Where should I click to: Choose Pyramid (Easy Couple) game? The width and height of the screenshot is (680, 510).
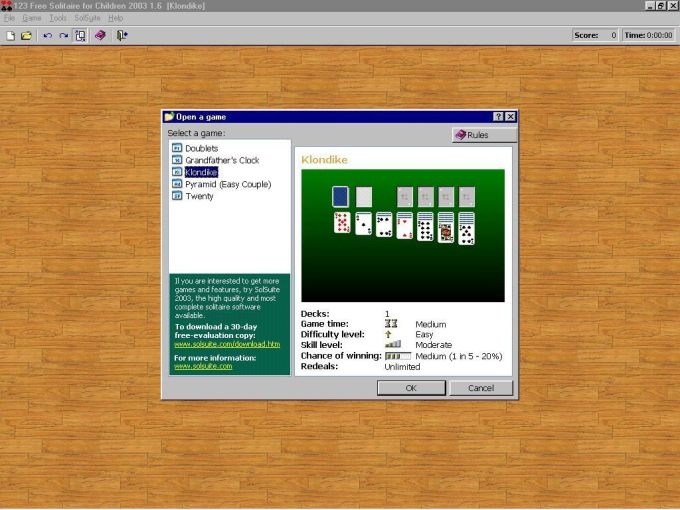[227, 184]
